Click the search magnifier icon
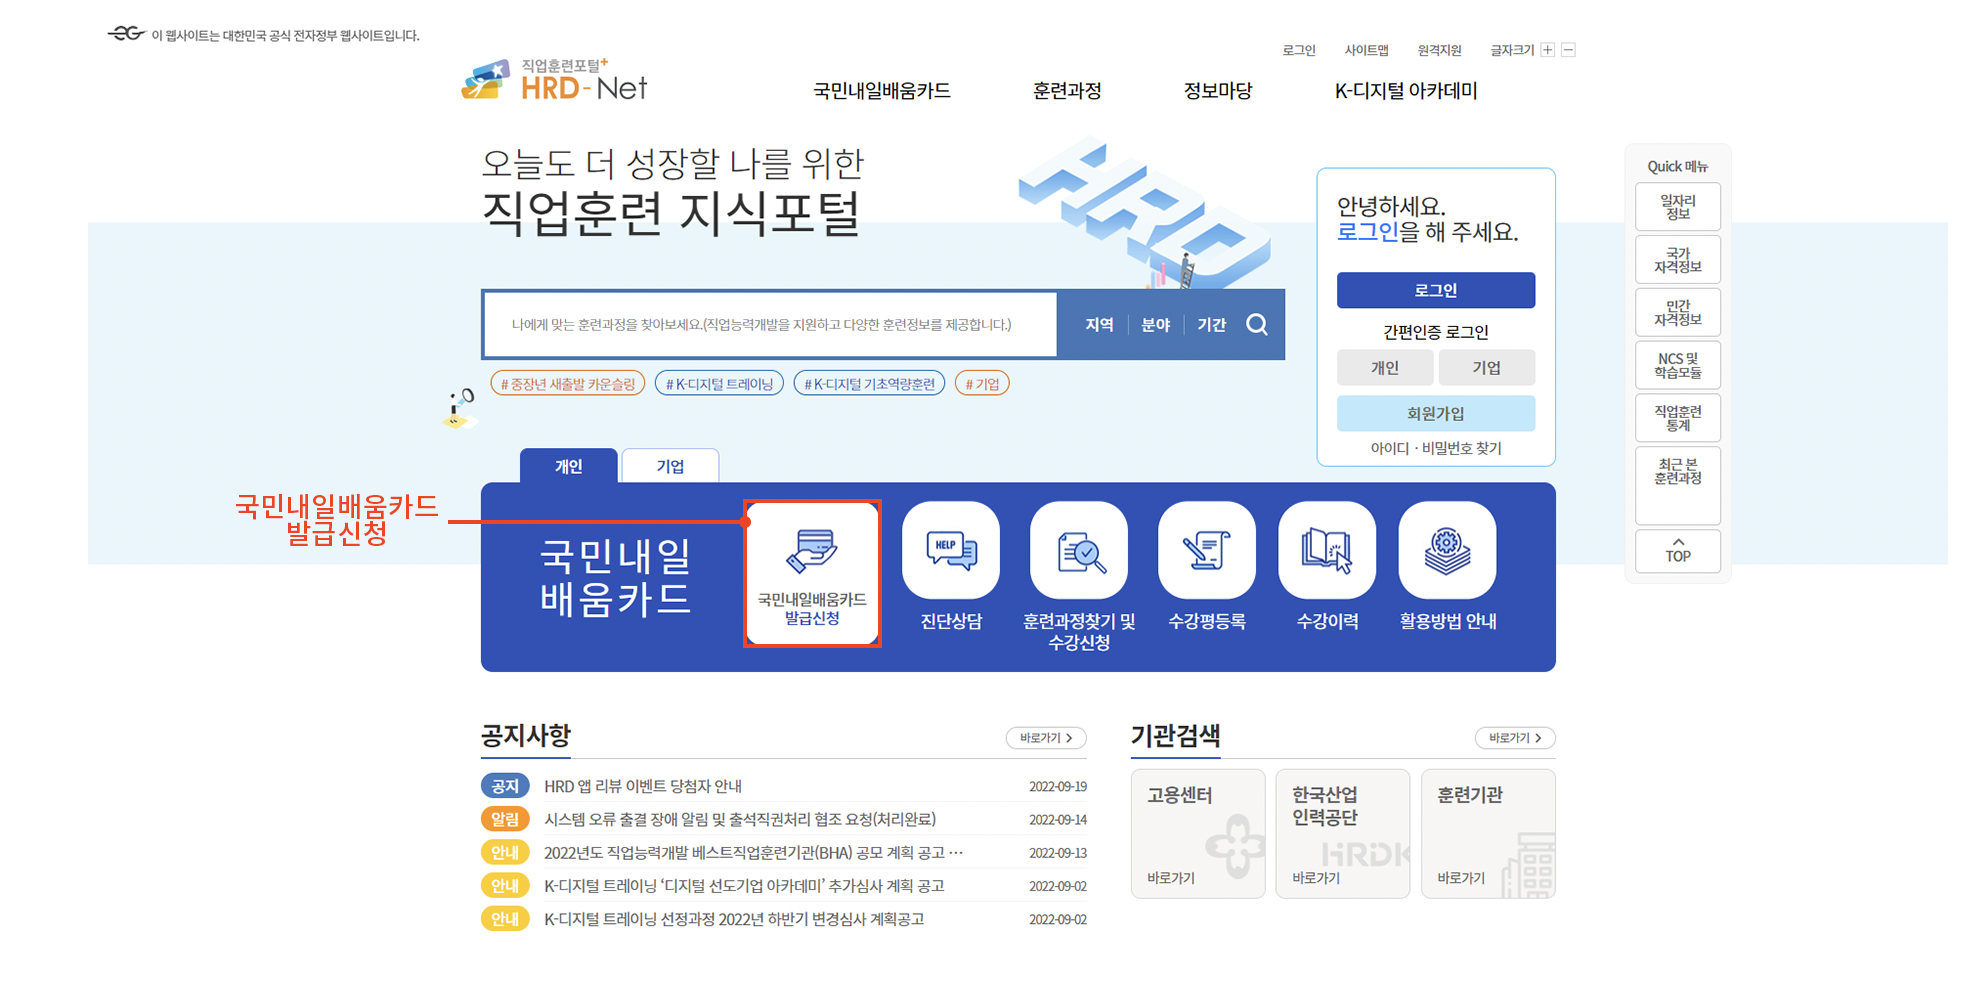This screenshot has width=1980, height=1004. click(x=1257, y=324)
